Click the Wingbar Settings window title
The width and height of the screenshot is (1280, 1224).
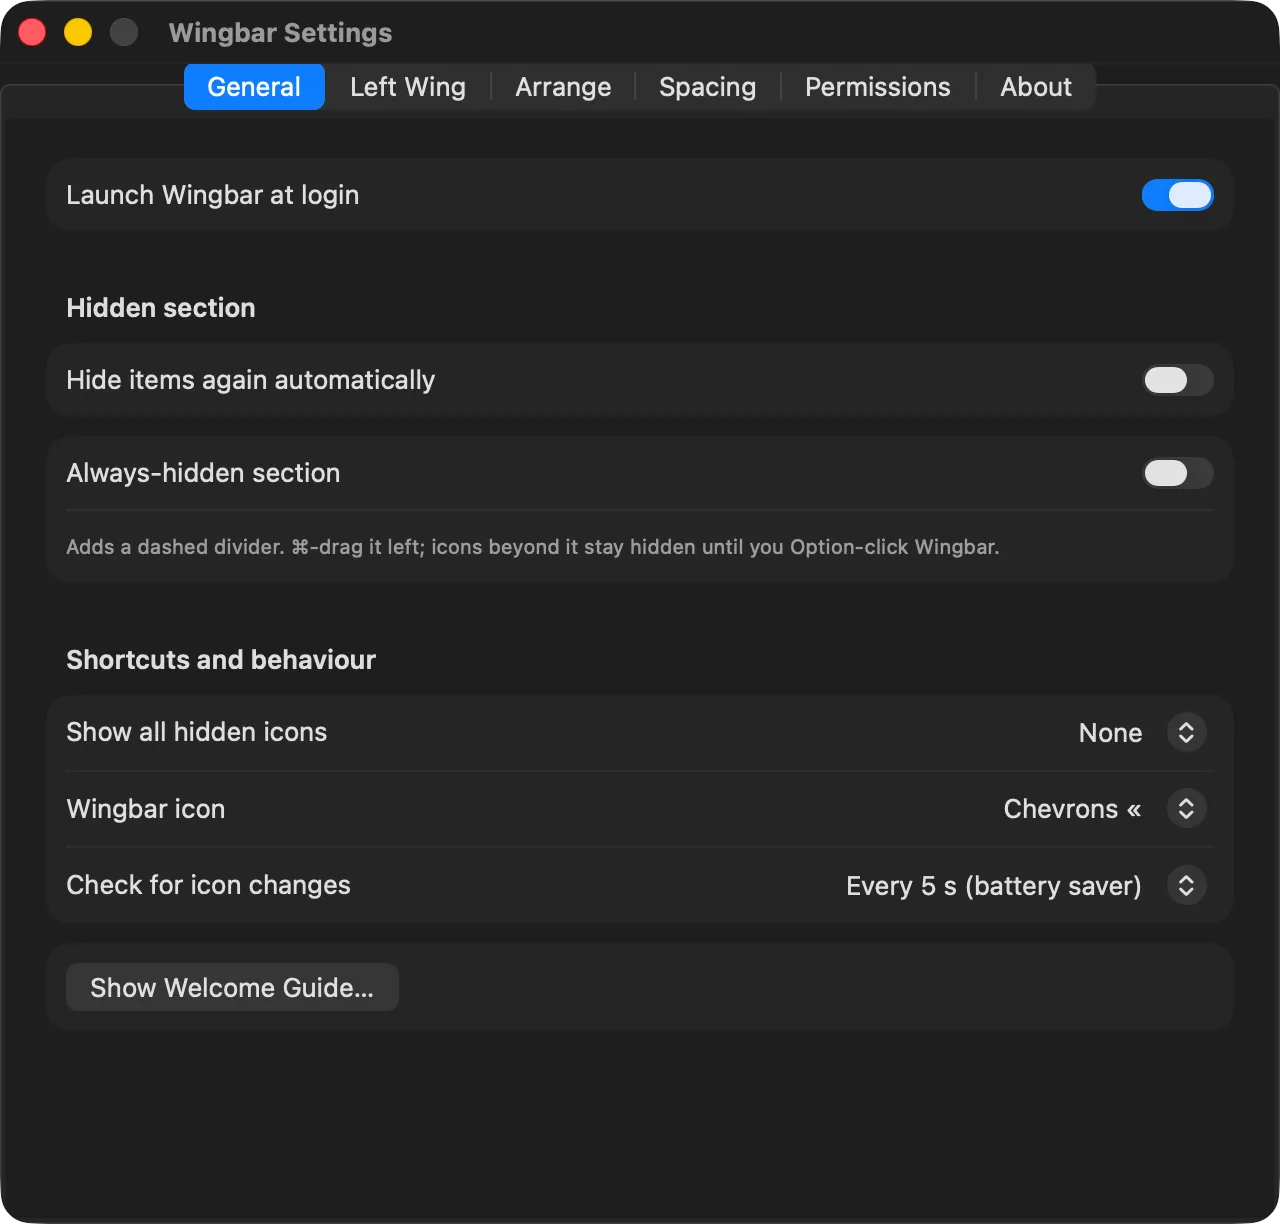pos(280,33)
